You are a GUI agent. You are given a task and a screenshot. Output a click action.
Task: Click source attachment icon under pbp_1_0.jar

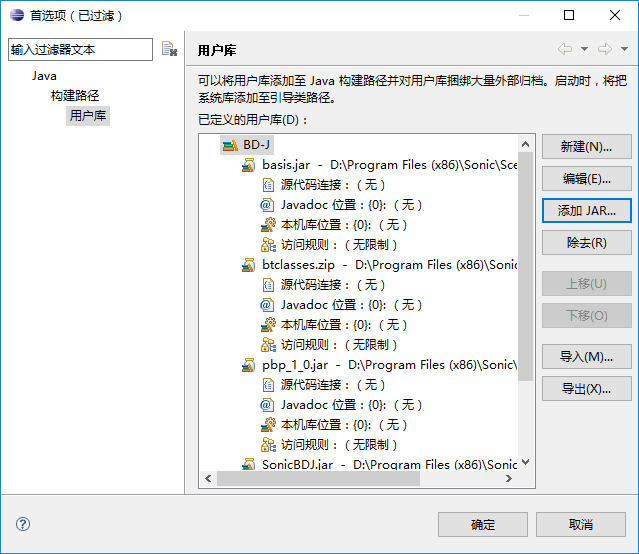(268, 385)
